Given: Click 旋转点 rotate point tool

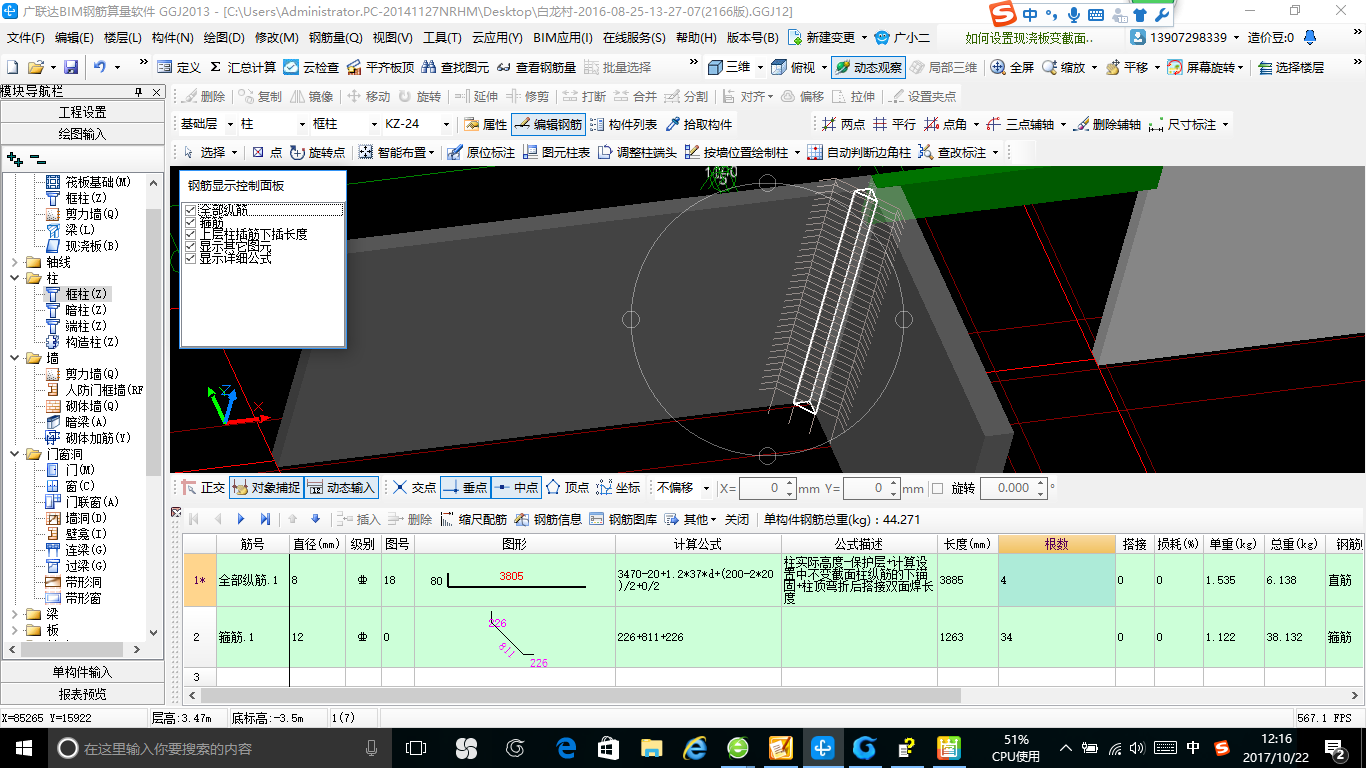Looking at the screenshot, I should coord(317,153).
